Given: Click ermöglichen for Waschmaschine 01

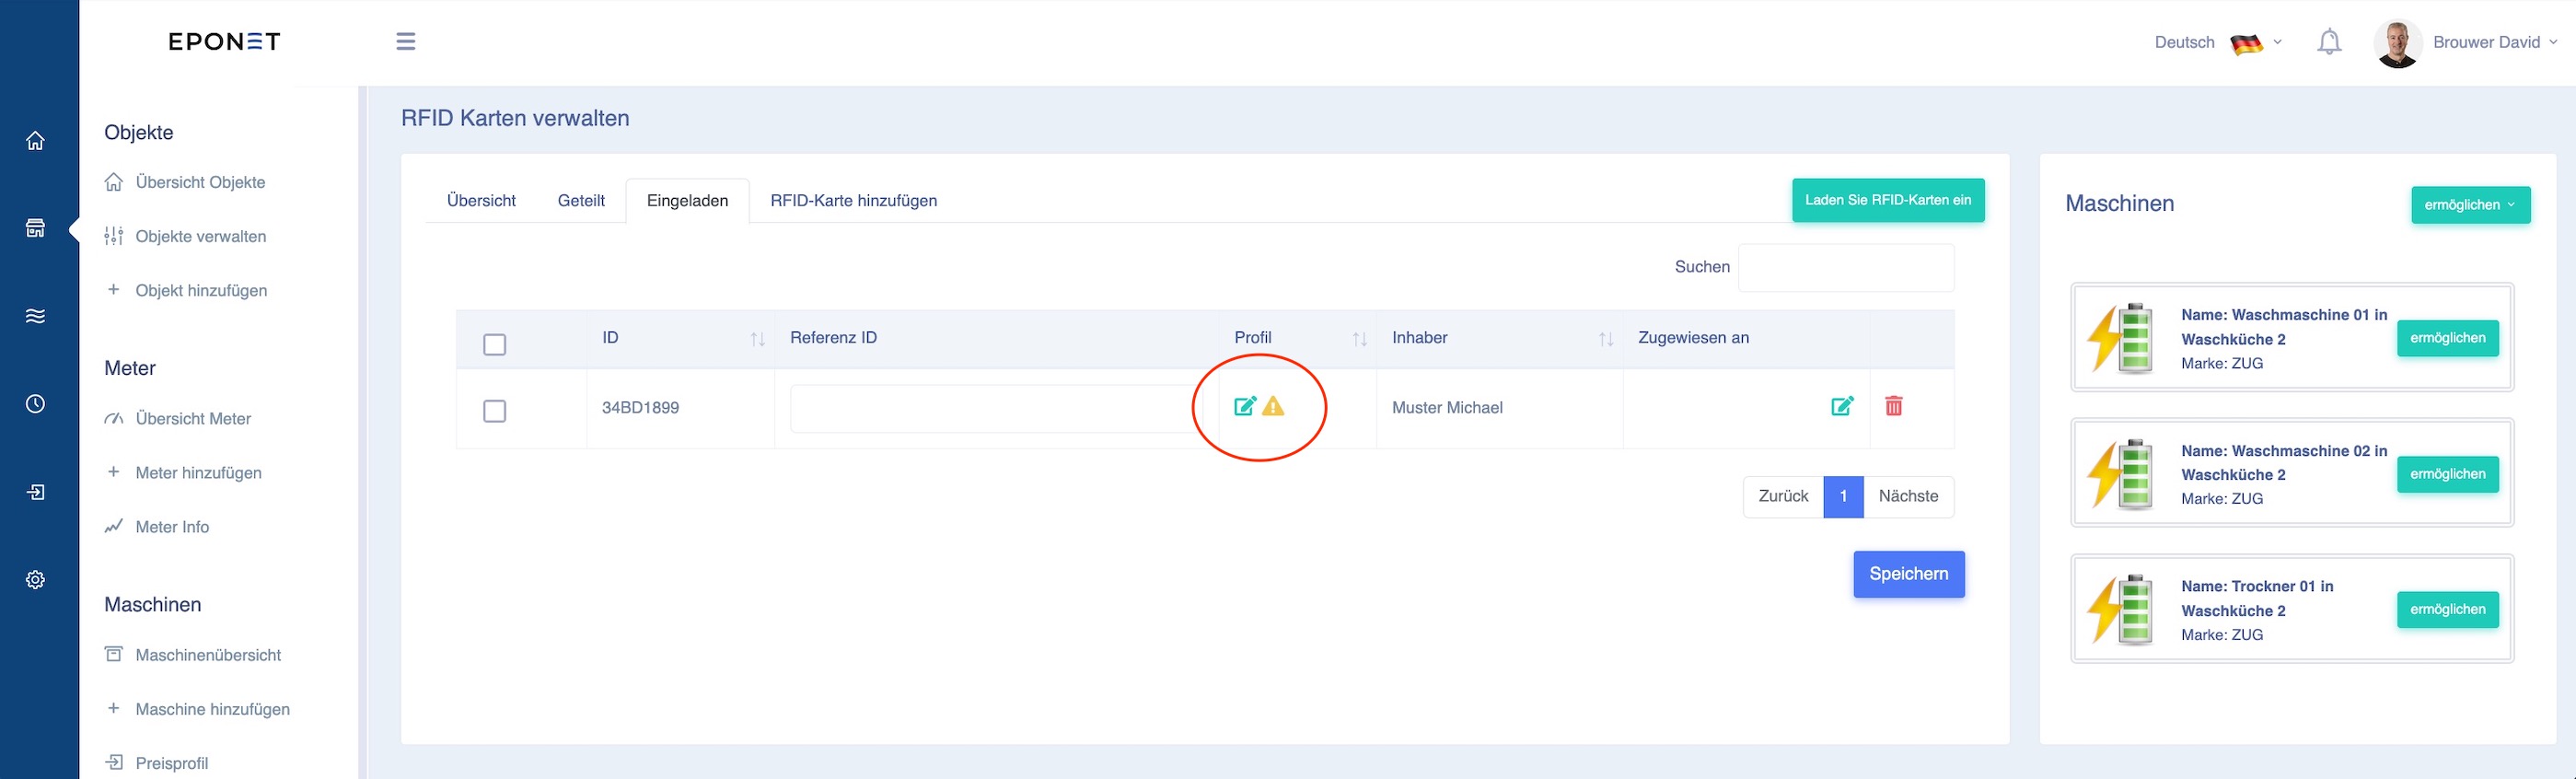Looking at the screenshot, I should (2447, 338).
